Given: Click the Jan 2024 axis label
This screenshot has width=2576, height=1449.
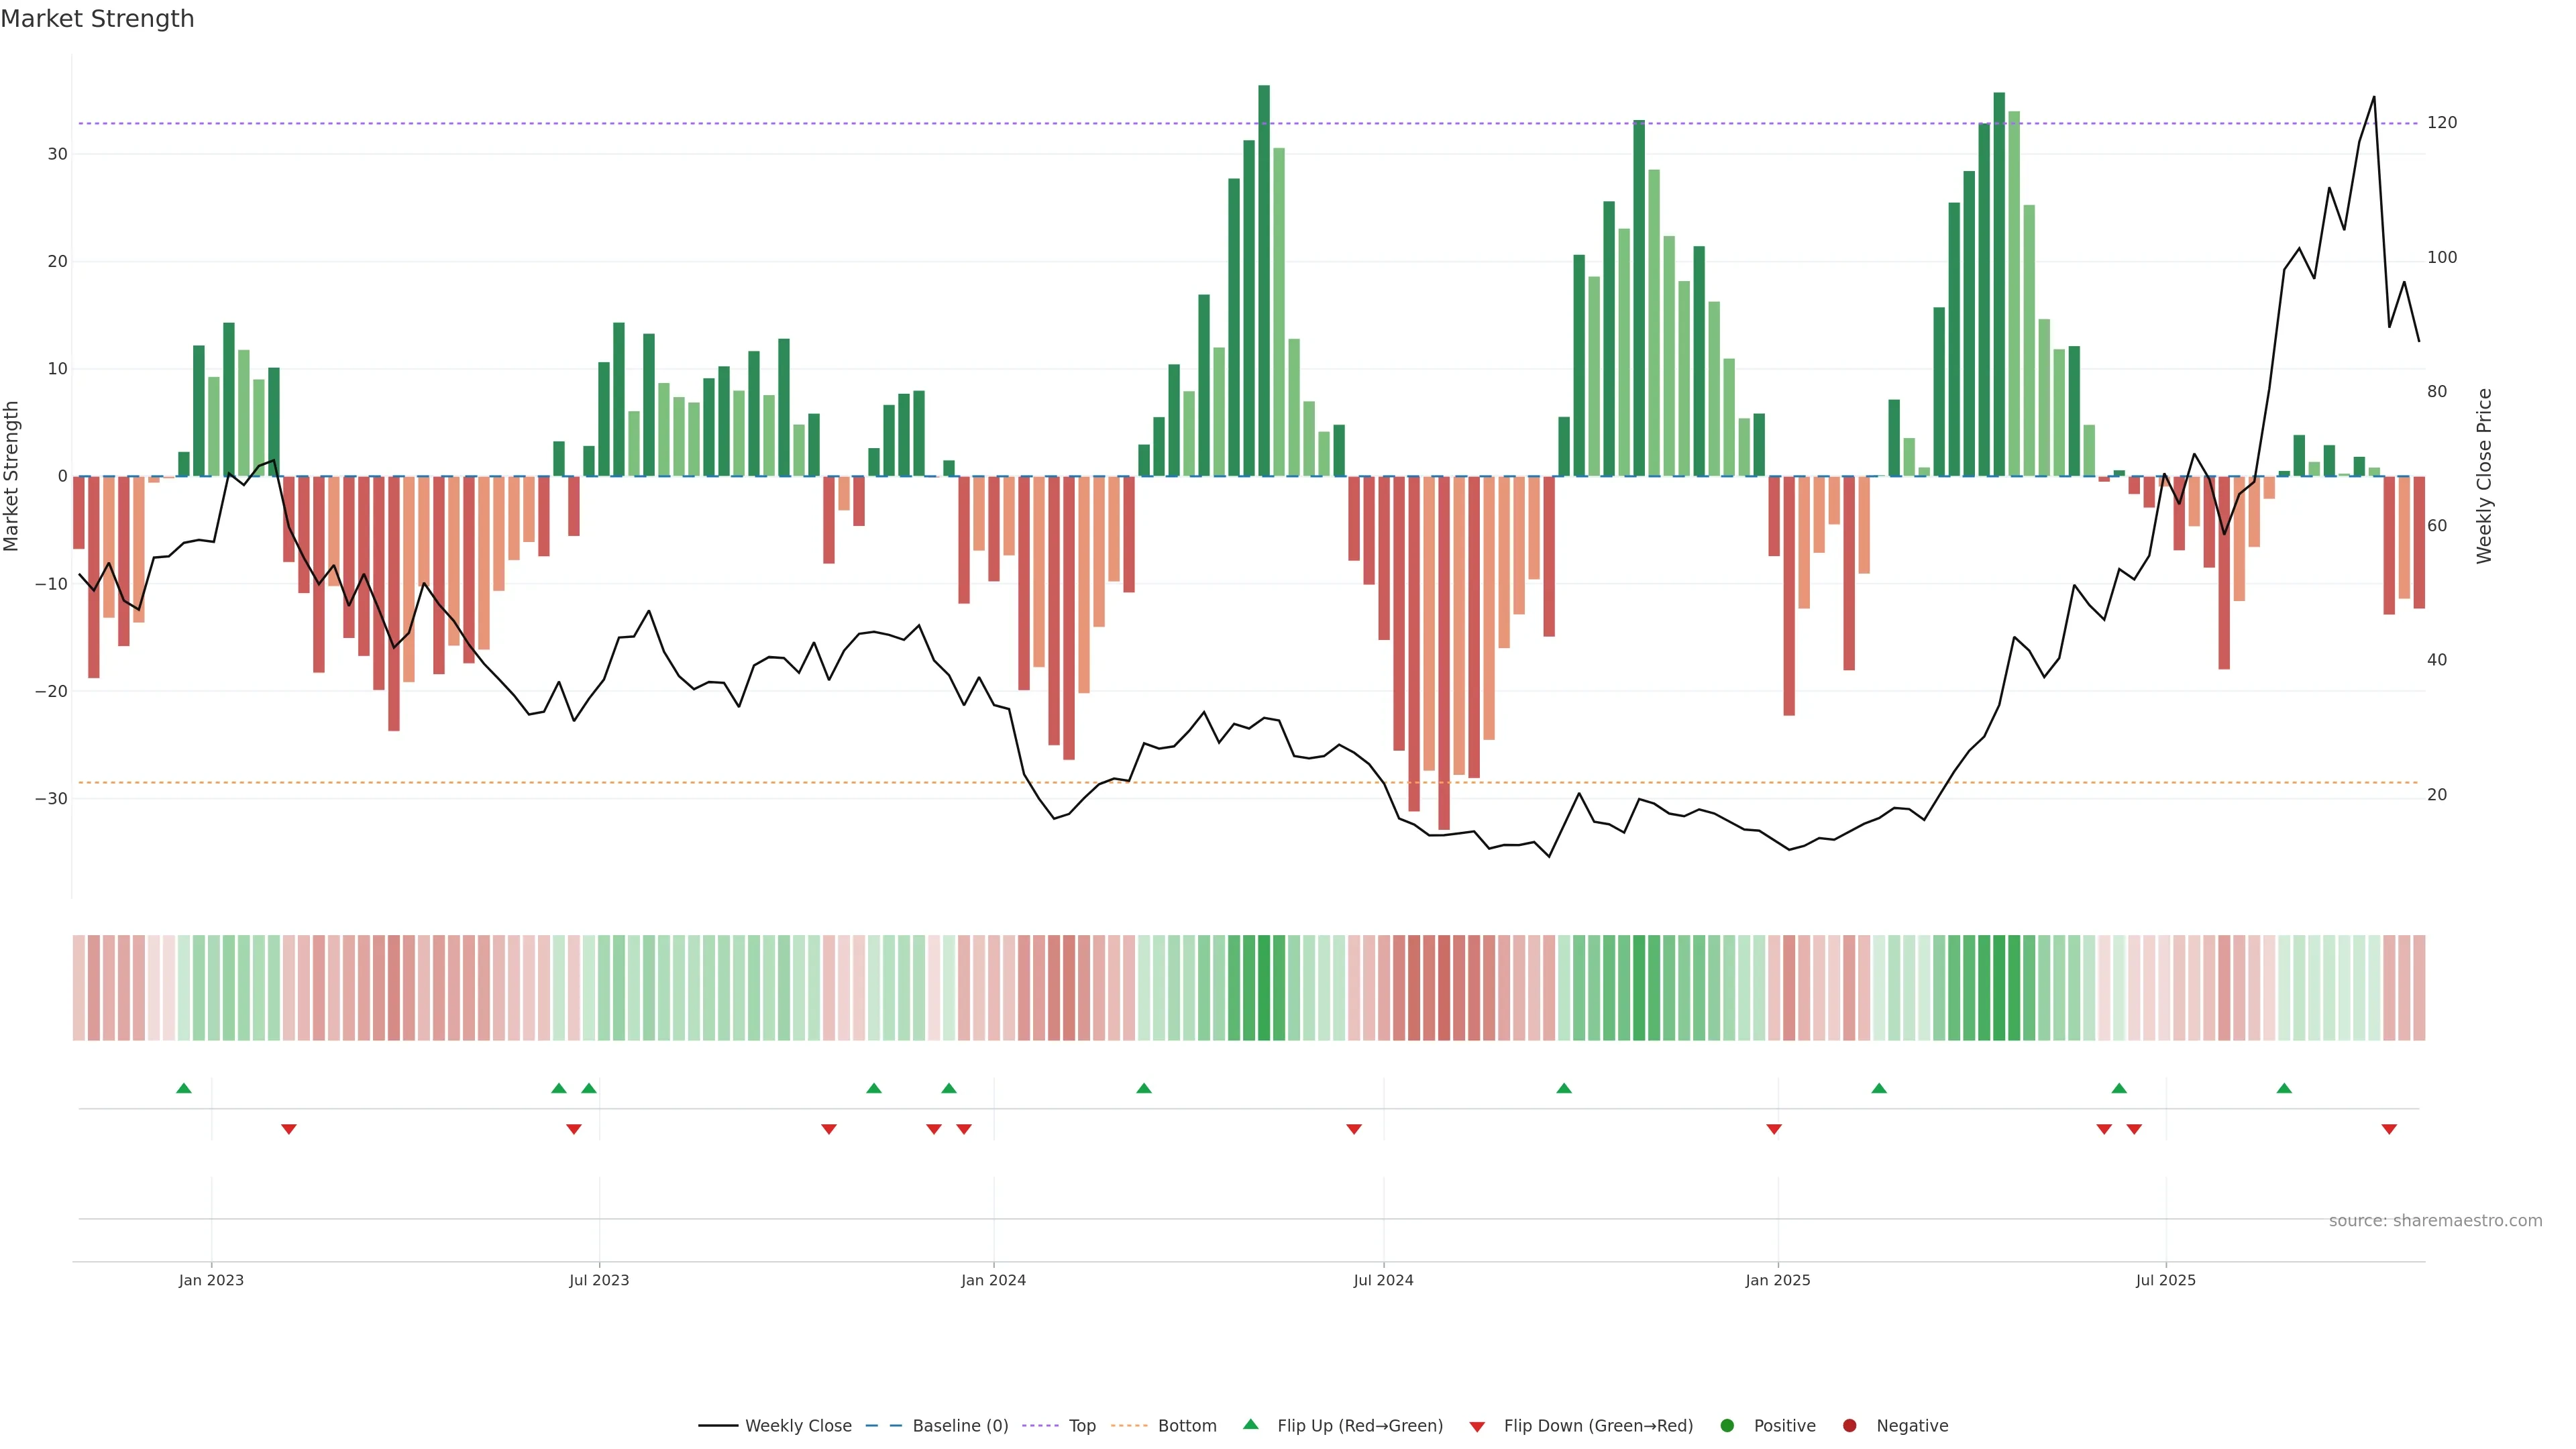Looking at the screenshot, I should coord(993,1280).
